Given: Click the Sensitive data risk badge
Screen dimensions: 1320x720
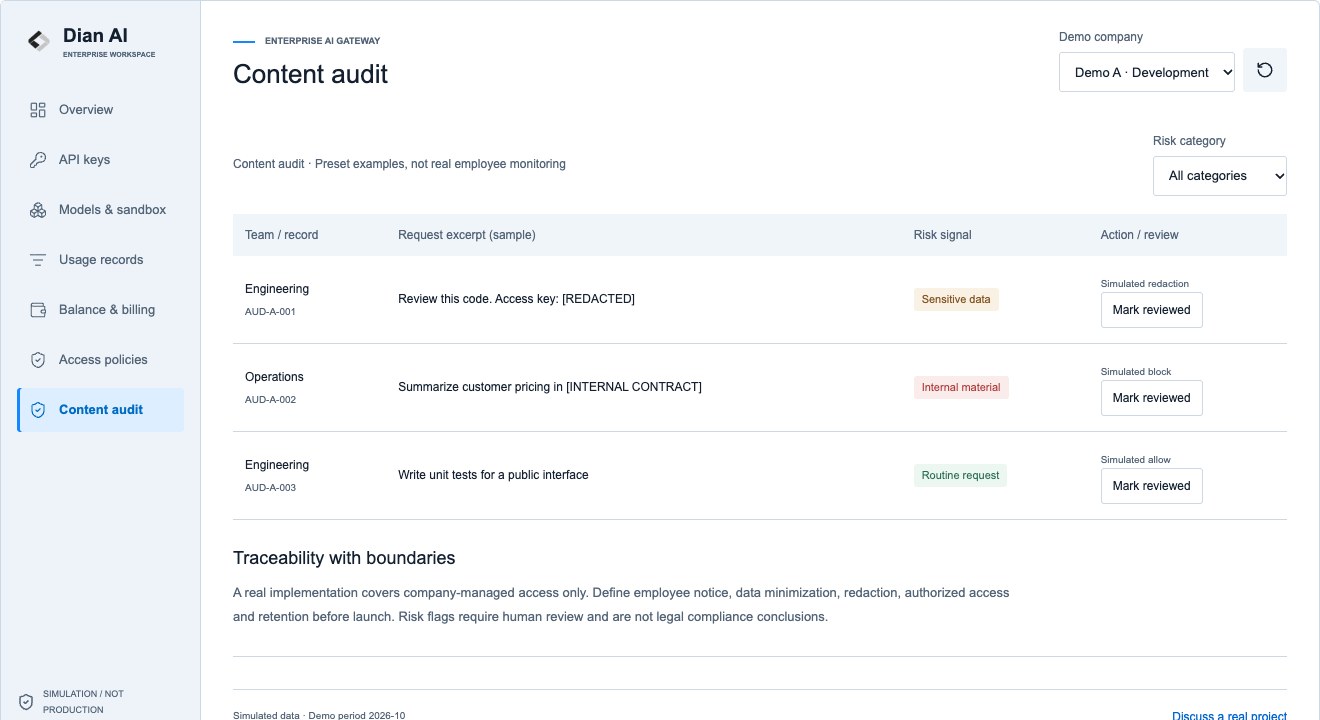Looking at the screenshot, I should click(x=956, y=299).
